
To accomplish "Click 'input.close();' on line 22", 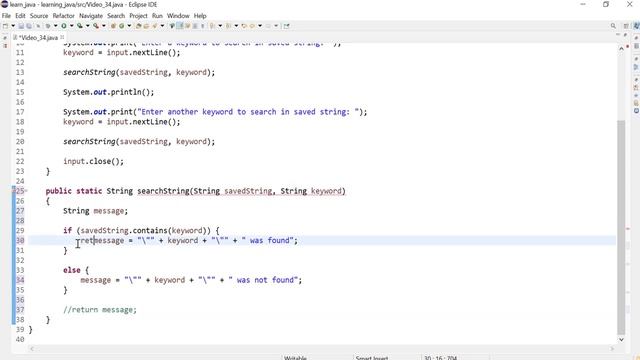I will (x=93, y=161).
